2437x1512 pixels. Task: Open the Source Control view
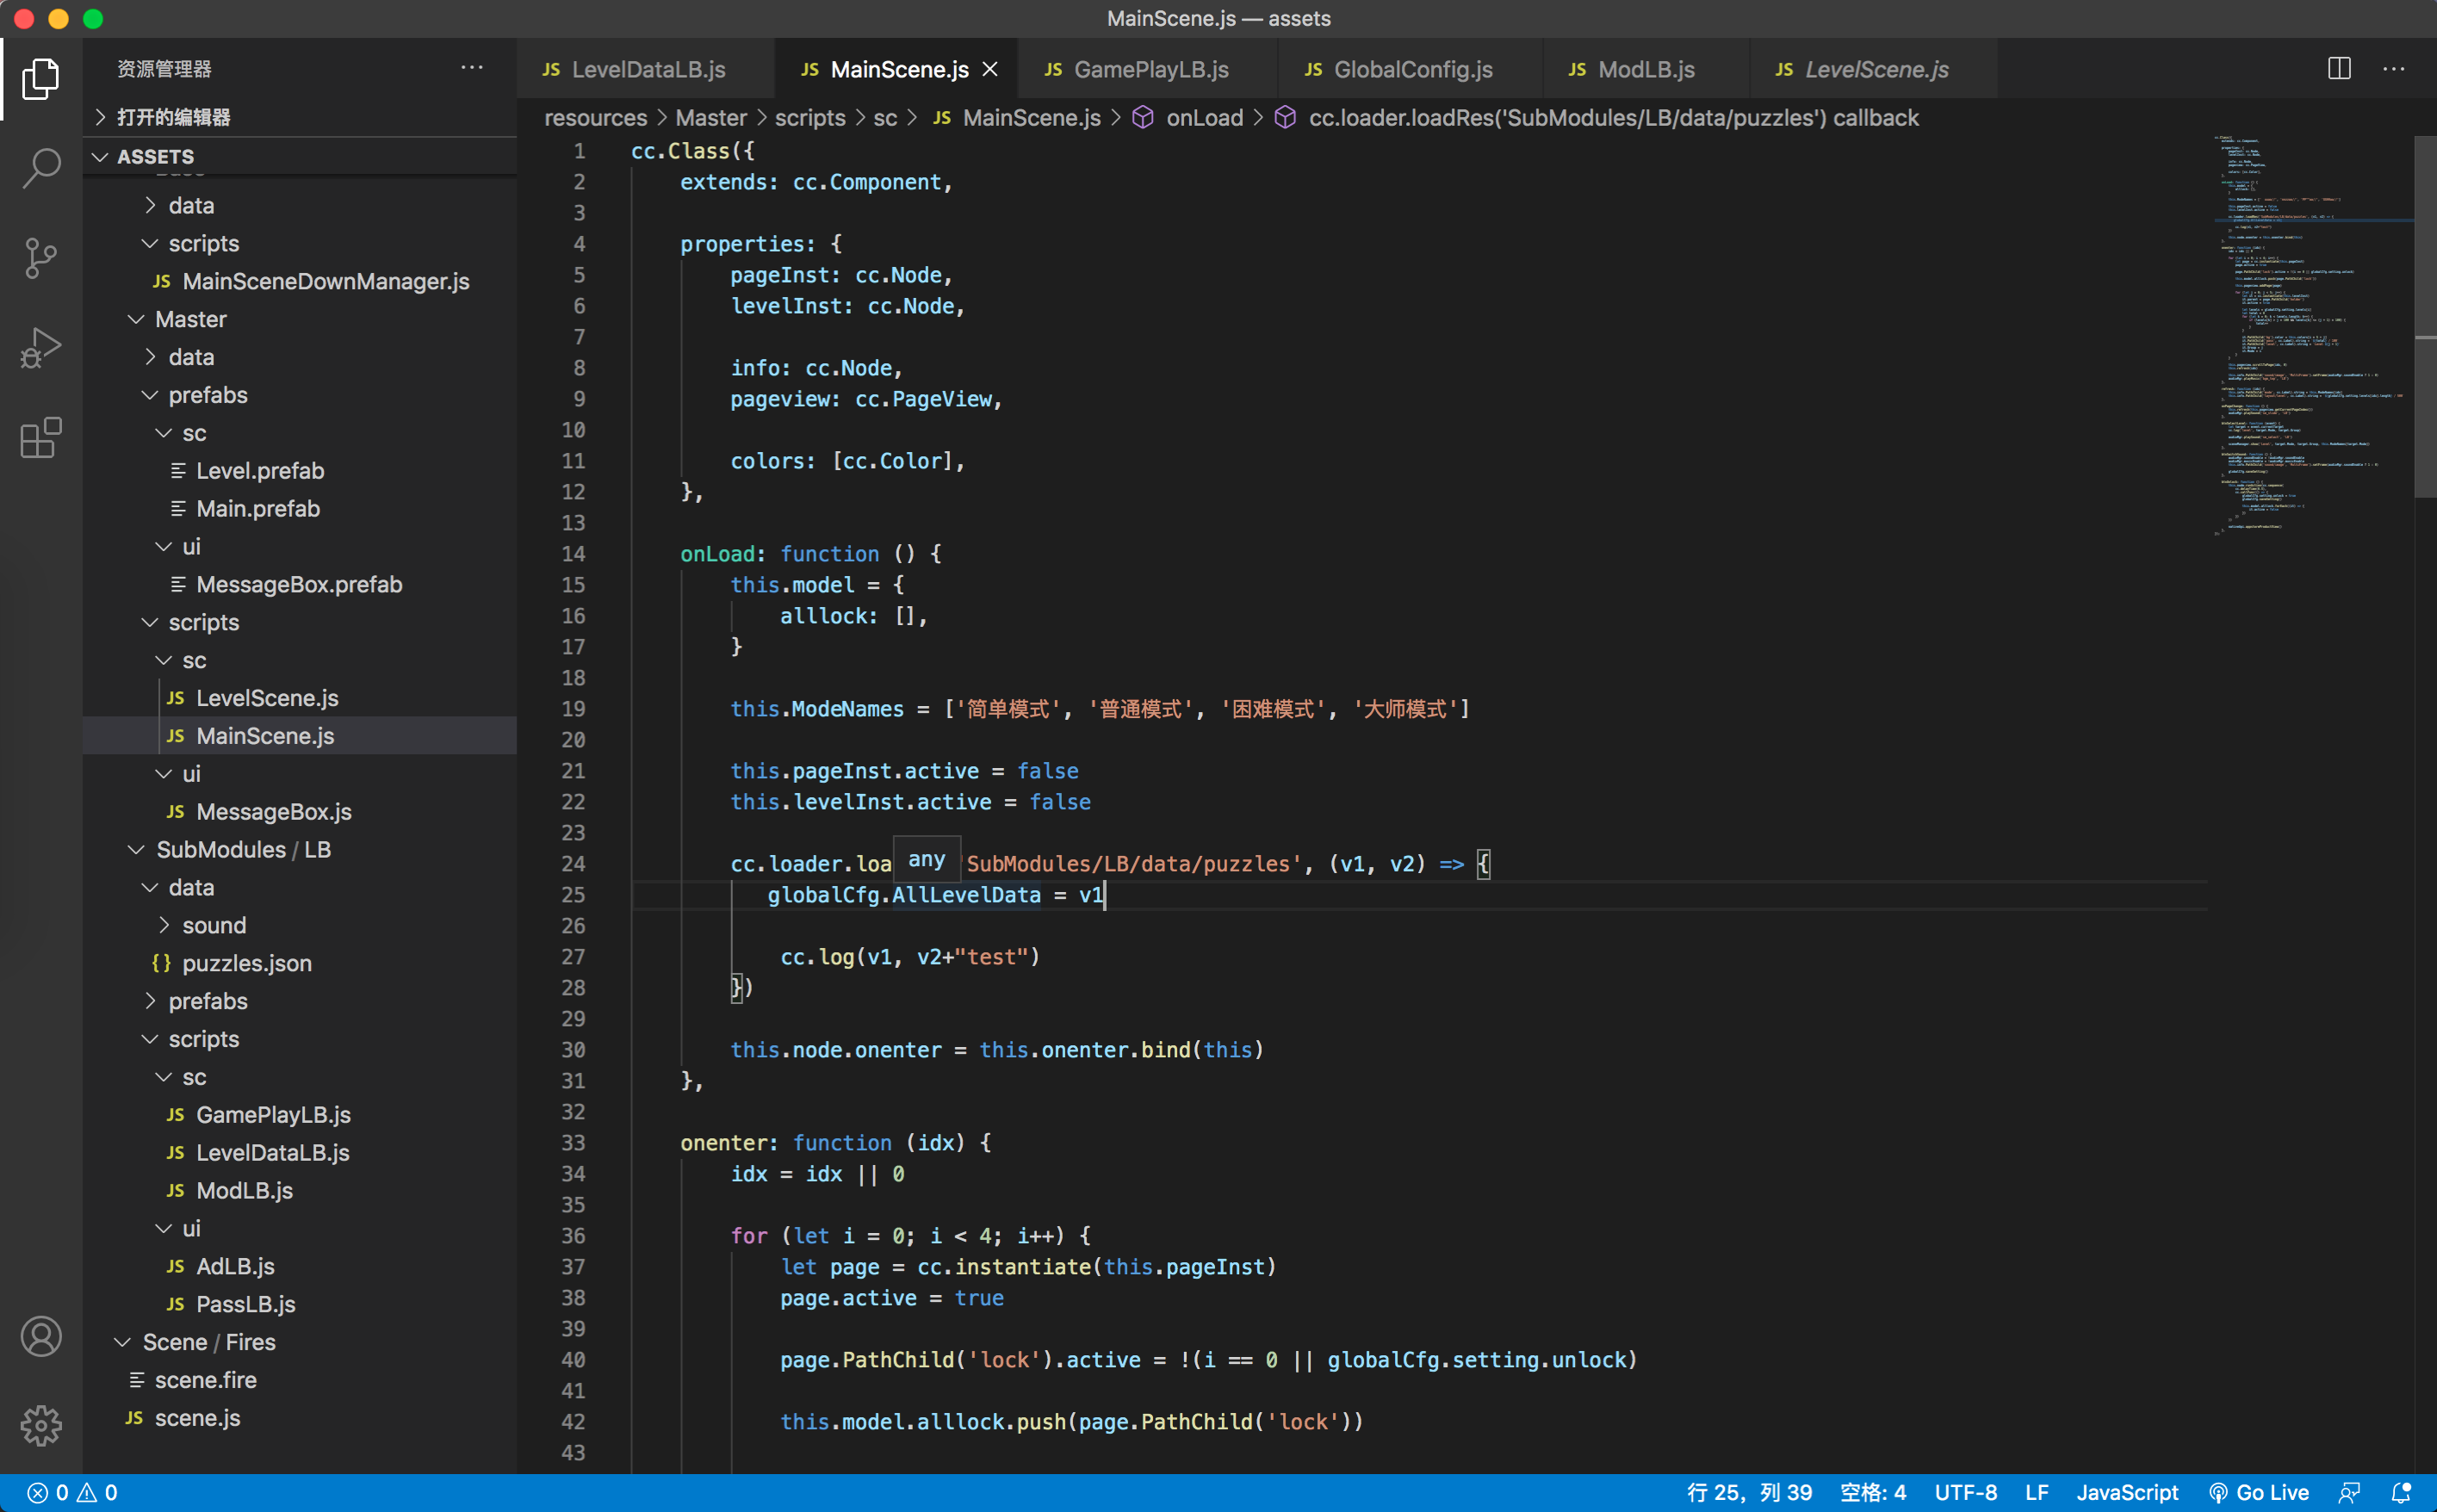coord(40,258)
